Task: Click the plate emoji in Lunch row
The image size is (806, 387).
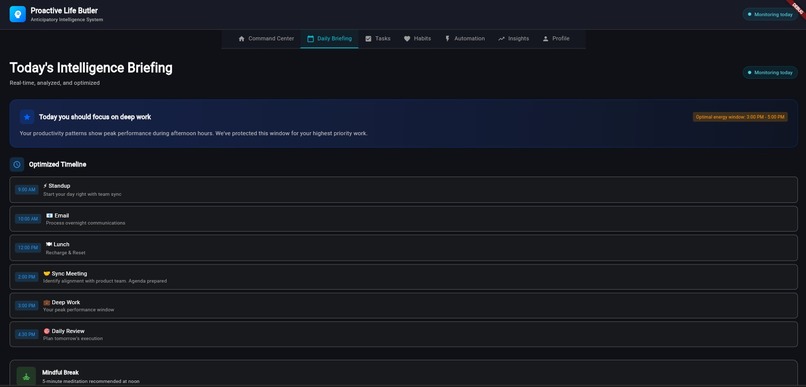Action: click(x=49, y=245)
